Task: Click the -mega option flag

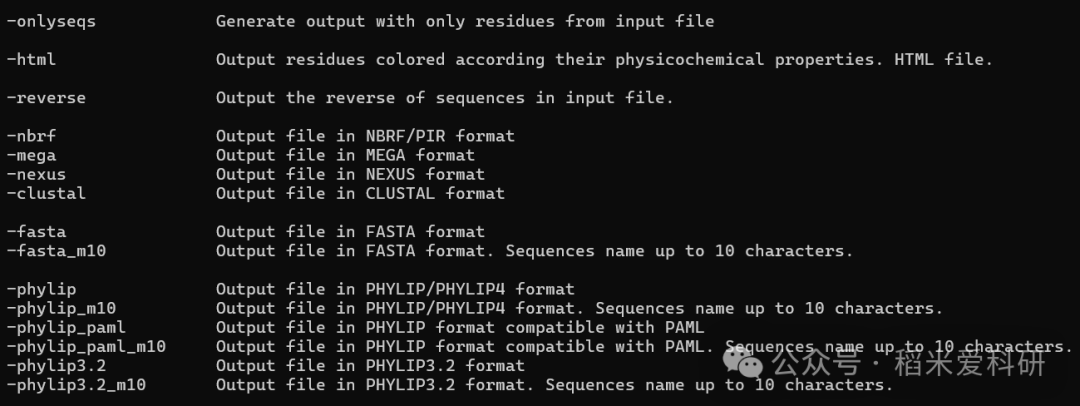Action: (31, 155)
